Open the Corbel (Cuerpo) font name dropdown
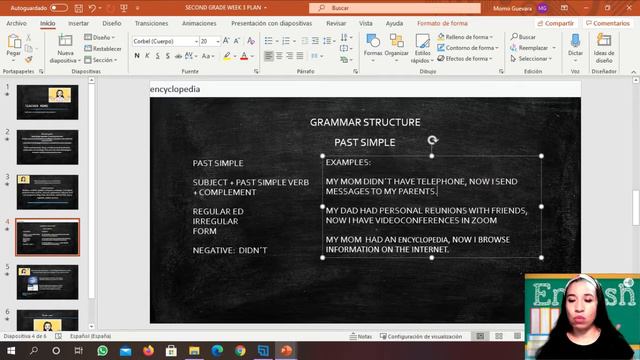 [x=196, y=42]
